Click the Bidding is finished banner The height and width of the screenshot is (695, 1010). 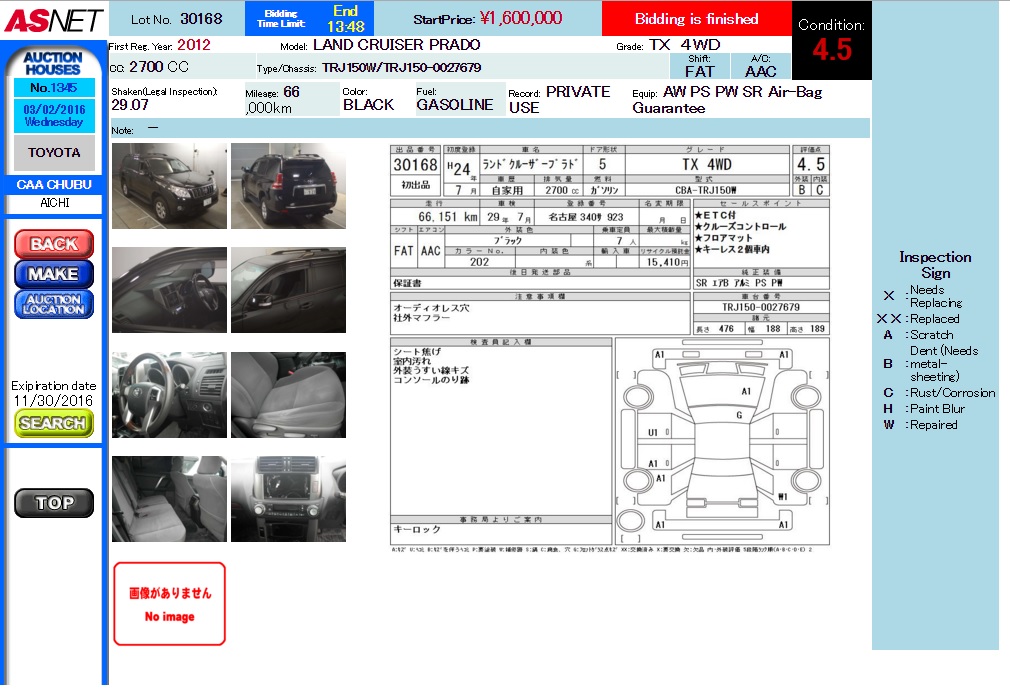coord(696,19)
